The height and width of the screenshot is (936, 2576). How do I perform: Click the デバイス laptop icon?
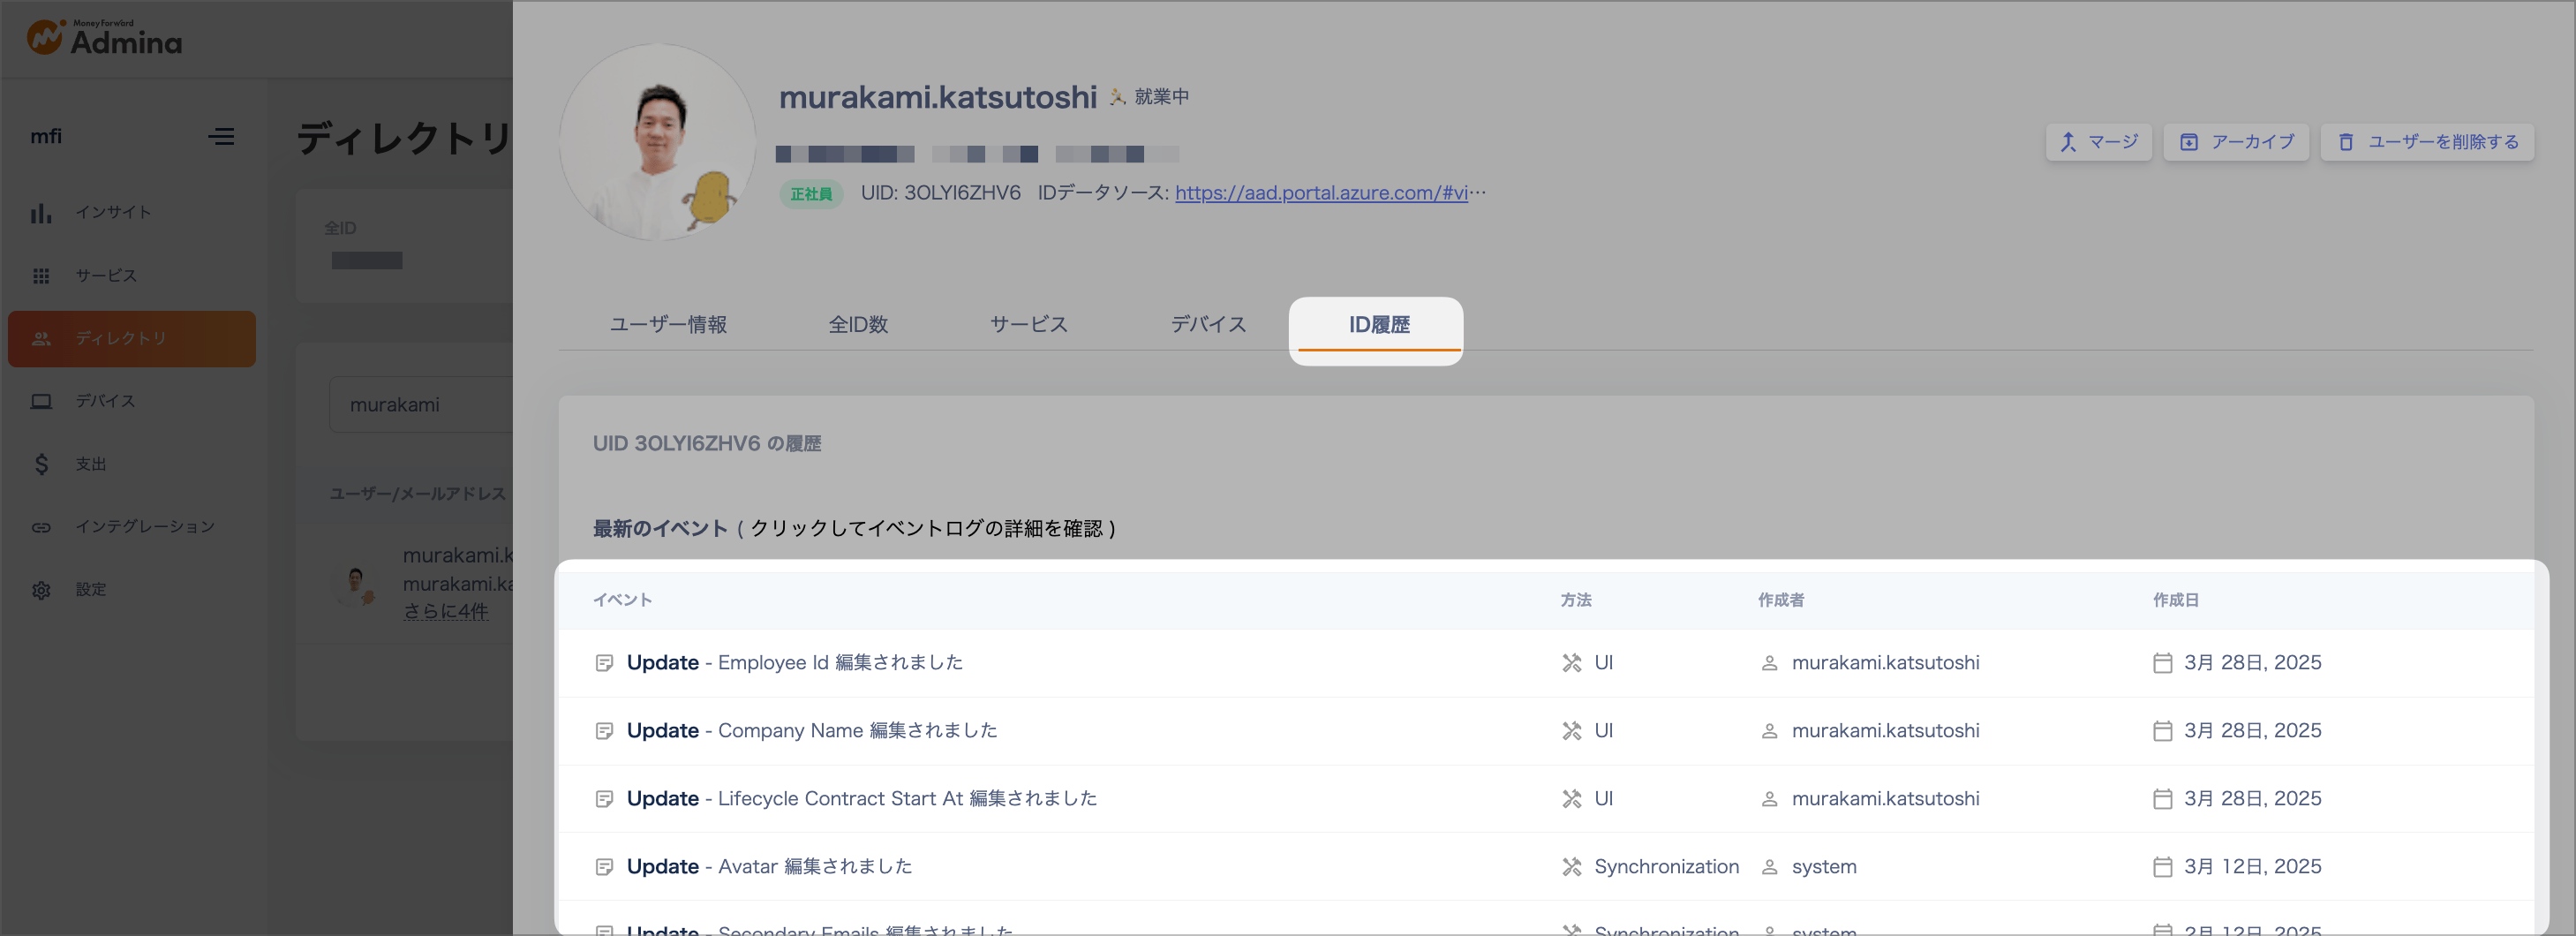tap(41, 401)
